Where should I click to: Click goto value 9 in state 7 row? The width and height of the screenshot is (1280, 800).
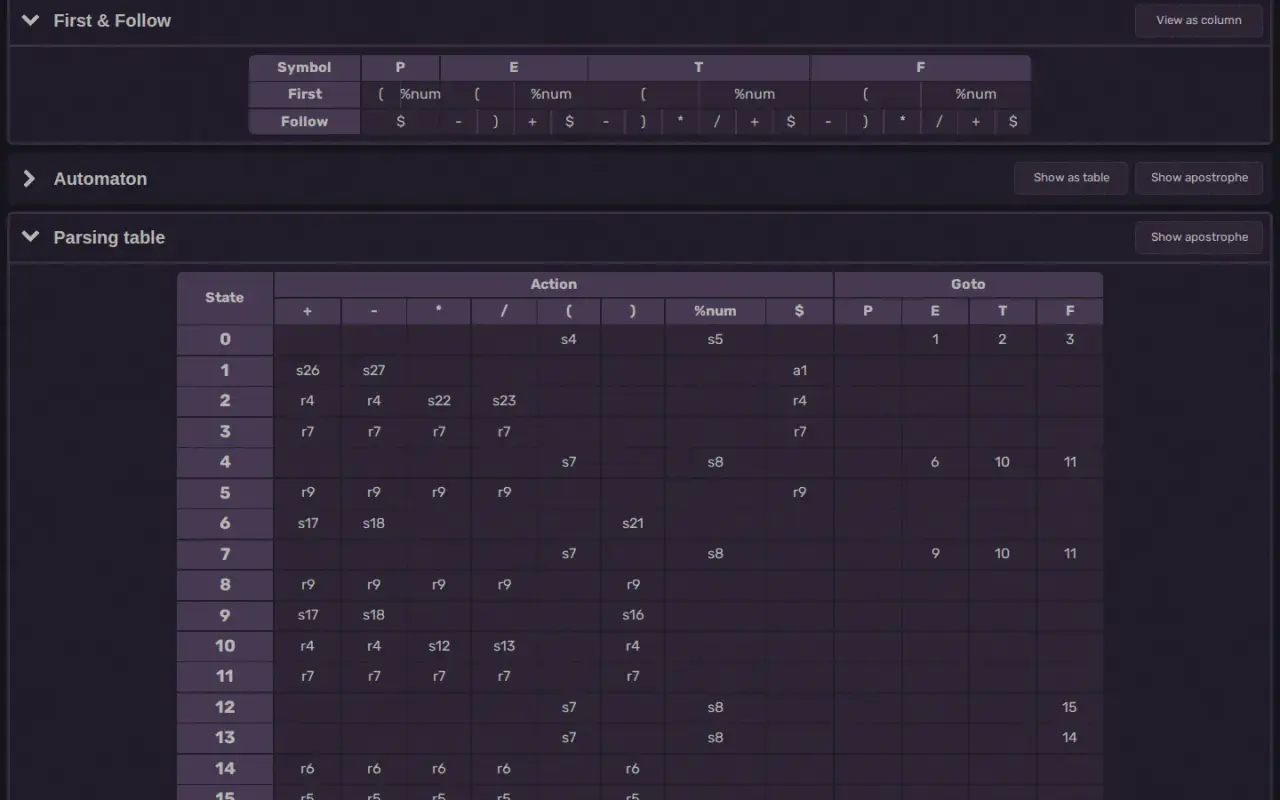click(x=935, y=553)
